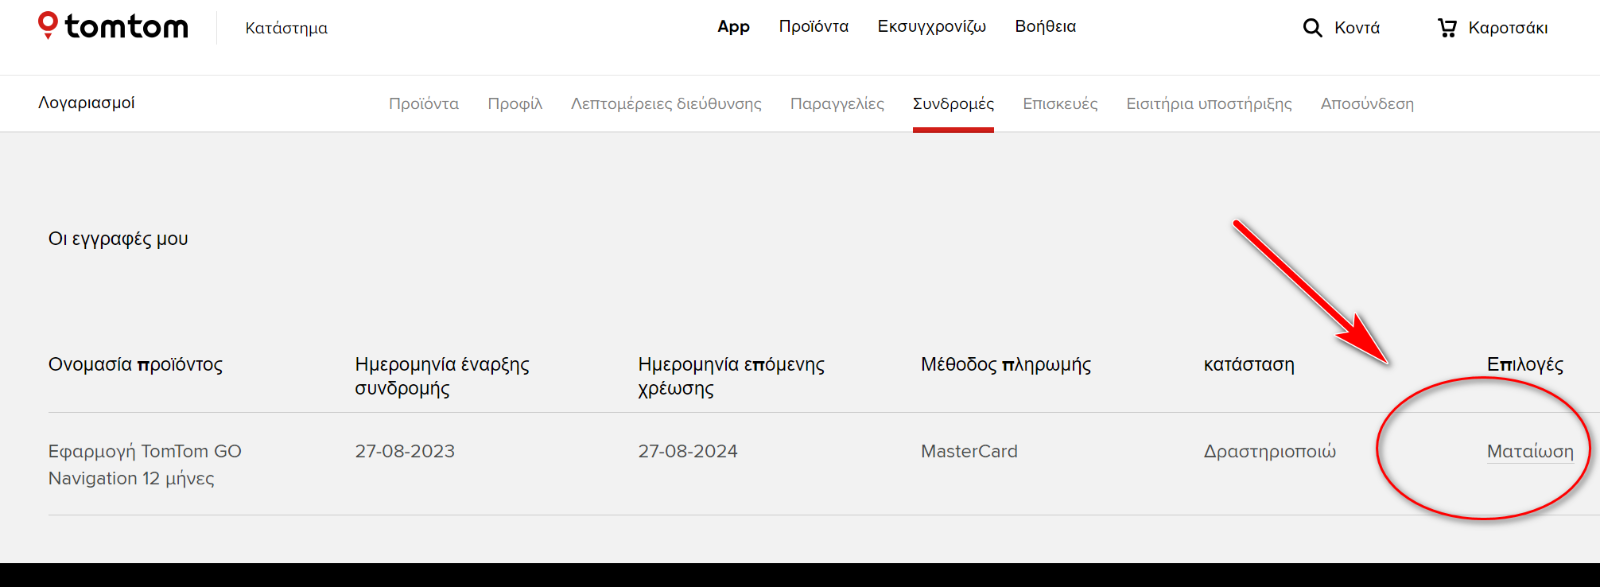Open the Βοήθεια help menu
Viewport: 1600px width, 587px height.
(x=1045, y=27)
